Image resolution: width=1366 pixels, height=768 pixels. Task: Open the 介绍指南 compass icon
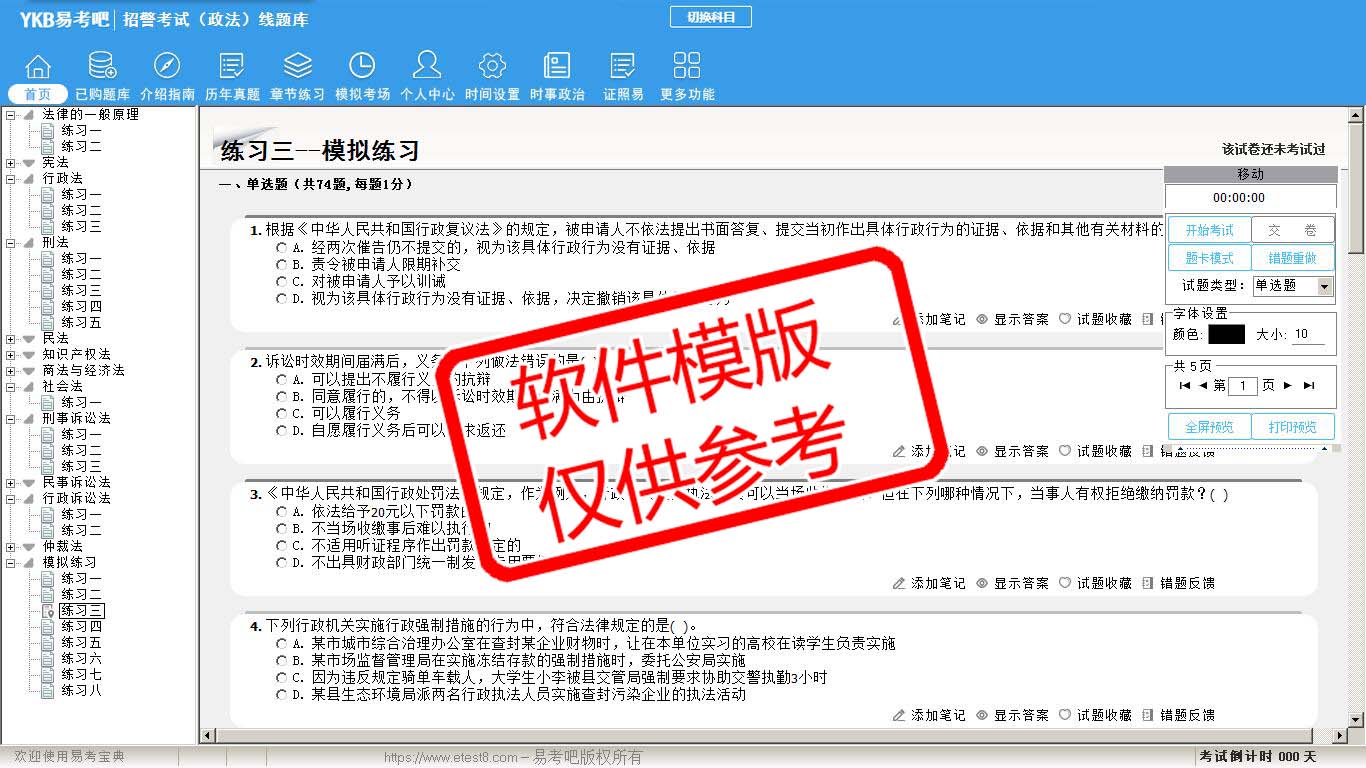pos(167,67)
